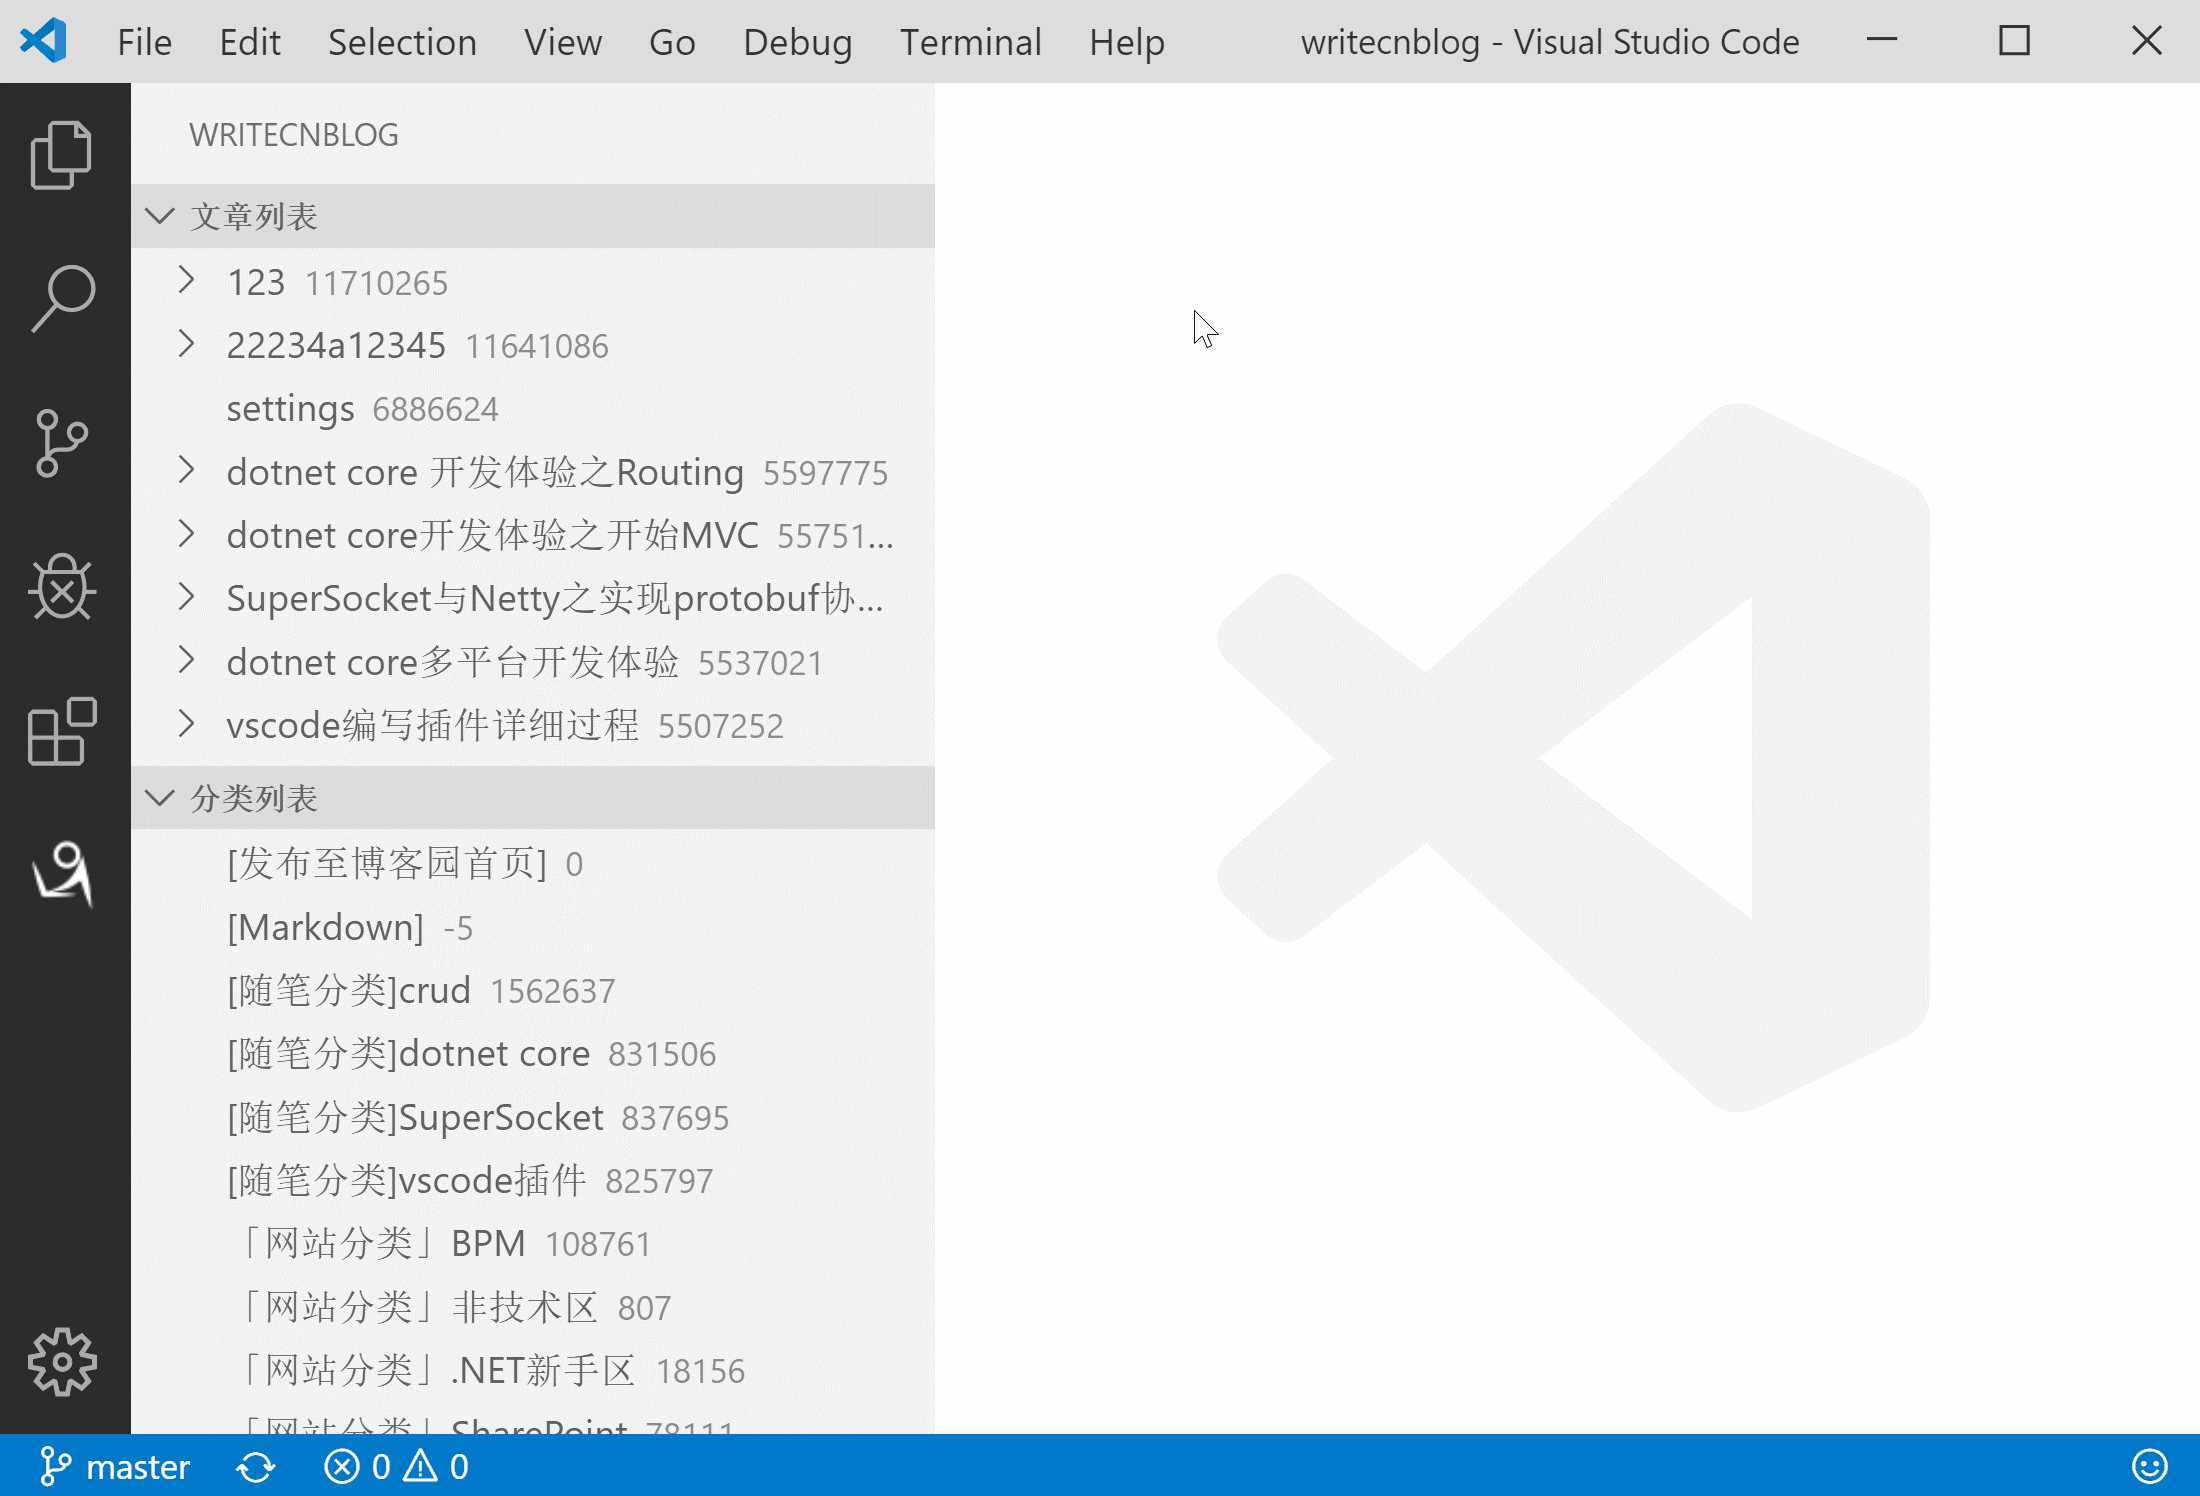Open the Search view icon
This screenshot has height=1496, width=2200.
pyautogui.click(x=62, y=298)
